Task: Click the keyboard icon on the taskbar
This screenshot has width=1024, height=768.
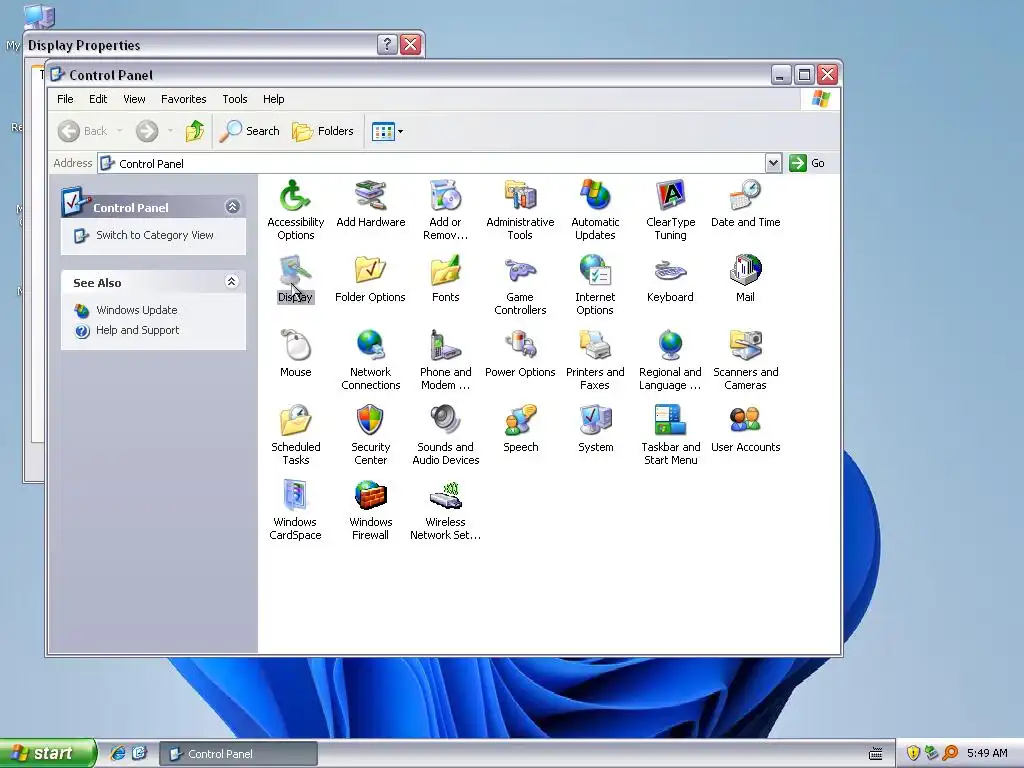Action: pos(876,754)
